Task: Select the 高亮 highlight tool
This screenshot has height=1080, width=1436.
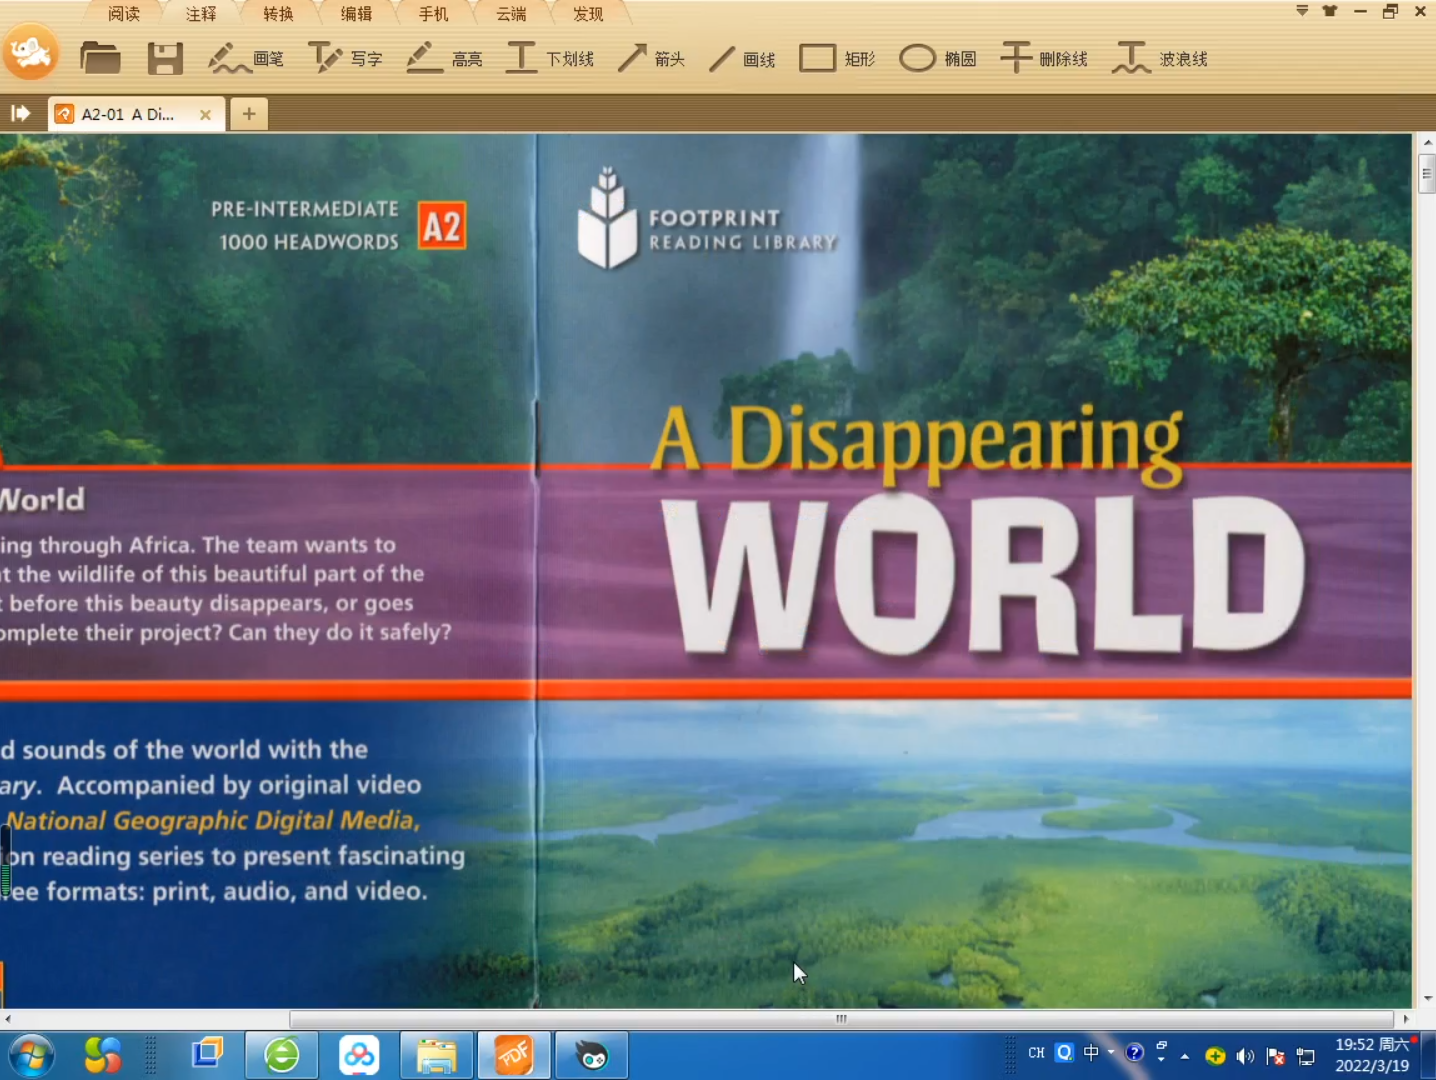Action: (444, 59)
